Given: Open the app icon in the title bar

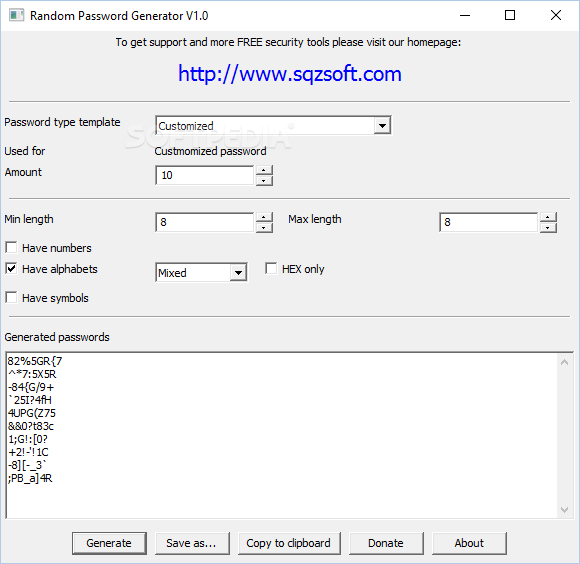Looking at the screenshot, I should tap(16, 16).
